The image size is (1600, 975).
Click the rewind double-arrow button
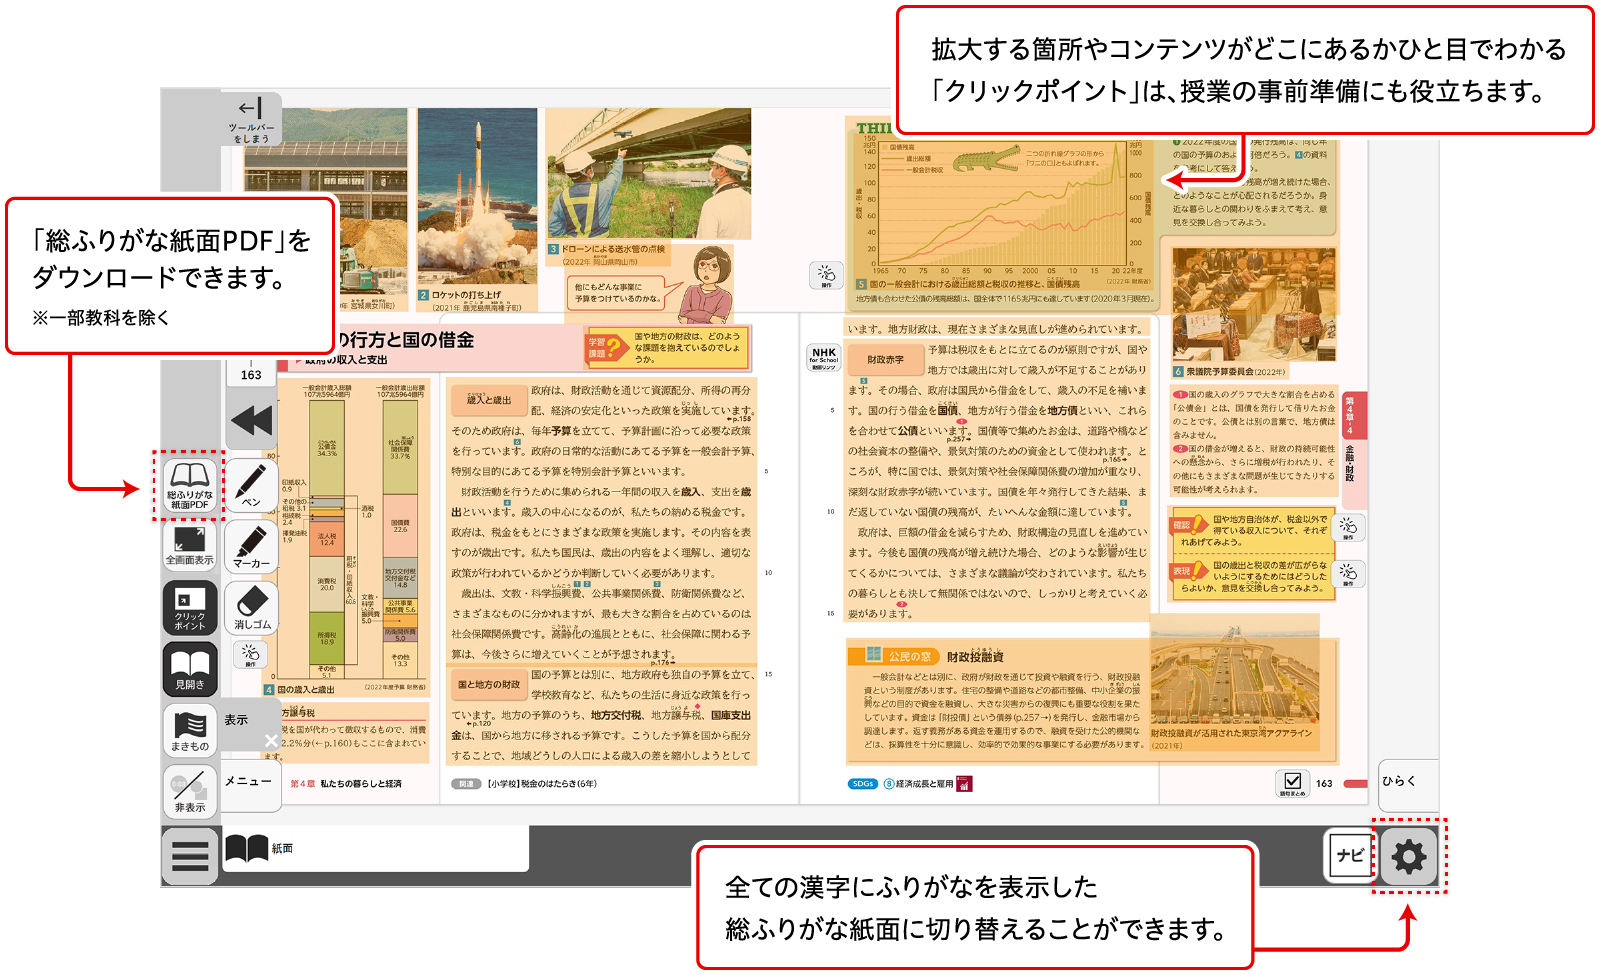(x=251, y=421)
